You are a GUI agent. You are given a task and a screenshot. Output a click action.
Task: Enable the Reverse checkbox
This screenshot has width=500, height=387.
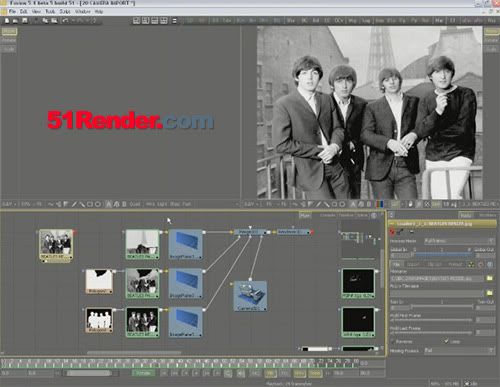[x=393, y=341]
